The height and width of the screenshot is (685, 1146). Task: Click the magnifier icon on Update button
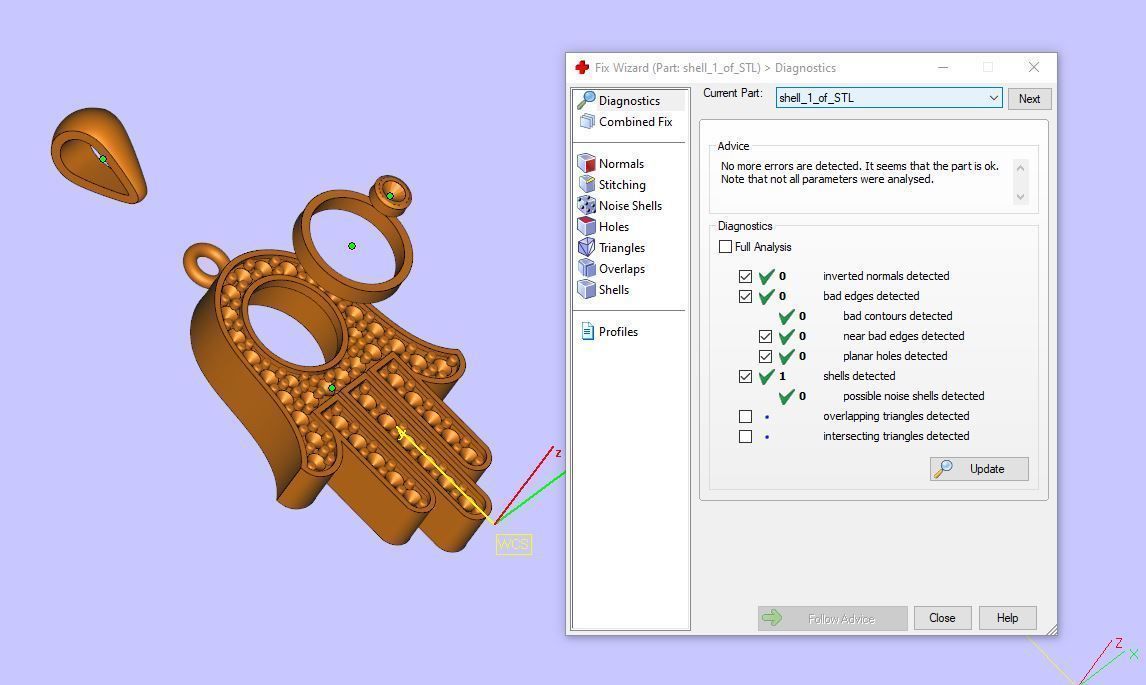coord(944,469)
